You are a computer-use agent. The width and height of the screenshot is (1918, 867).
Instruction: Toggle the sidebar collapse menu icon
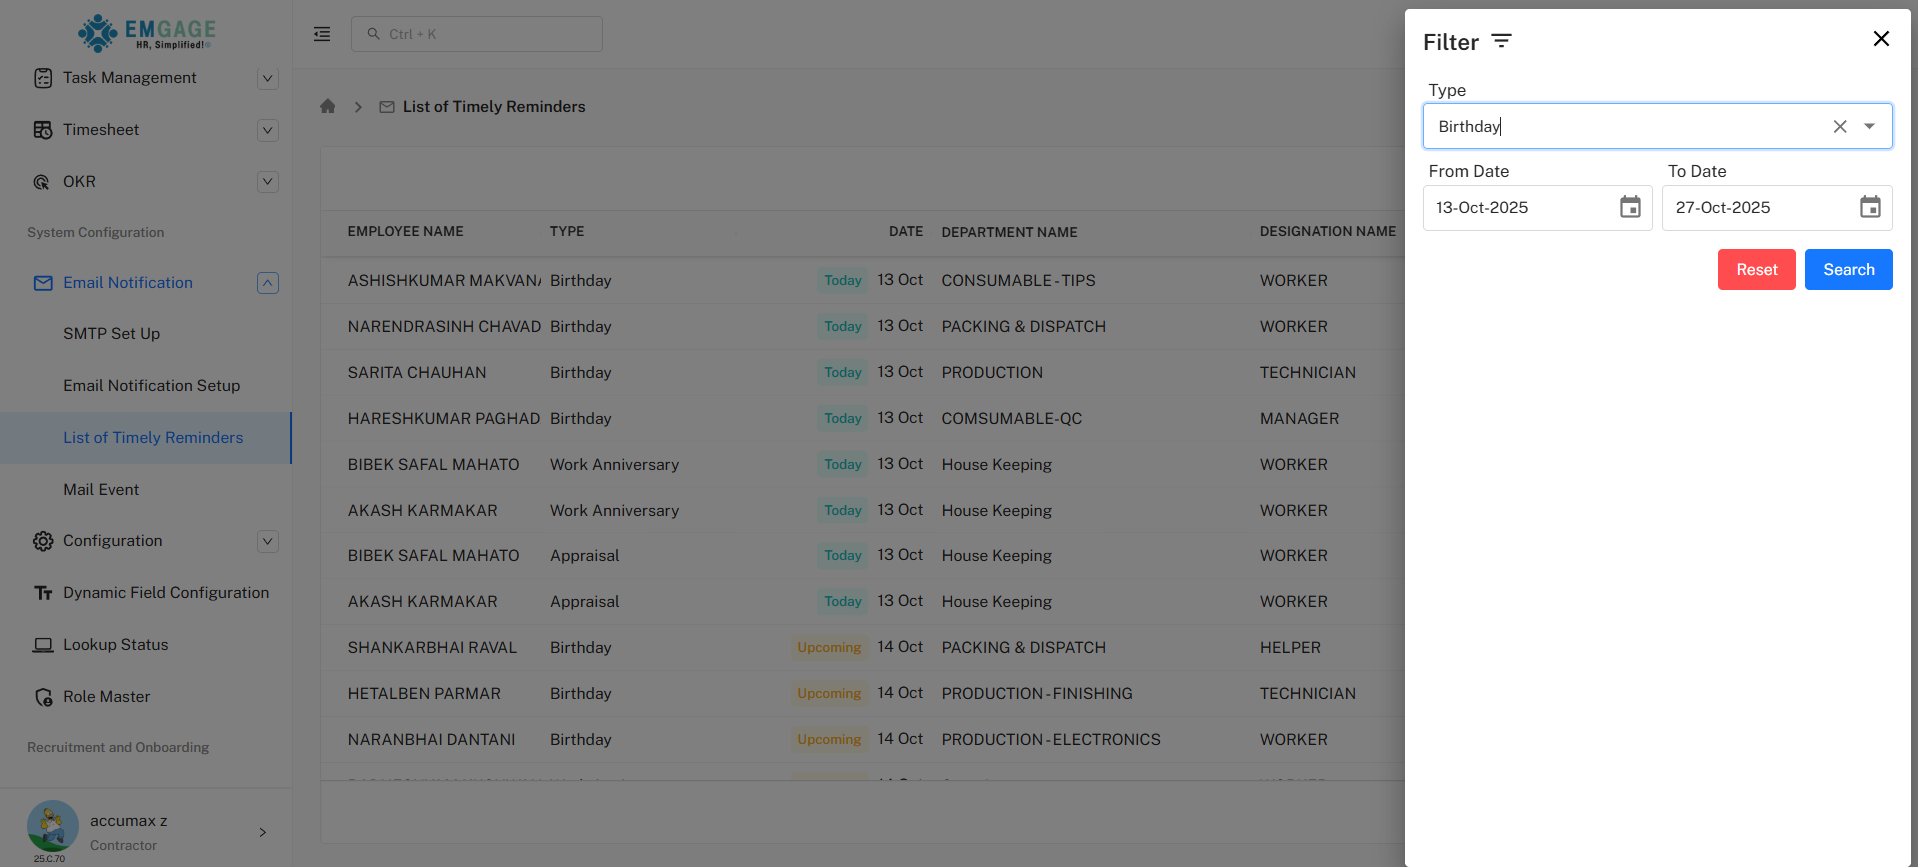point(322,34)
